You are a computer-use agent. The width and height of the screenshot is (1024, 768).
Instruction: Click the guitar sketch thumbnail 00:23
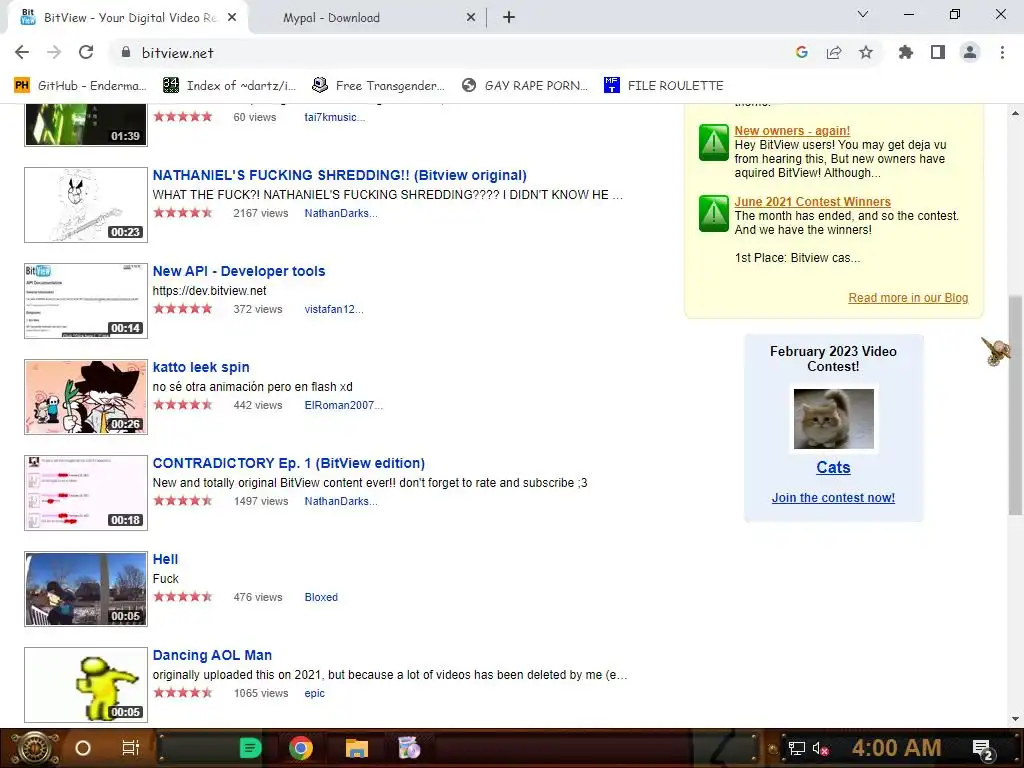pos(86,204)
